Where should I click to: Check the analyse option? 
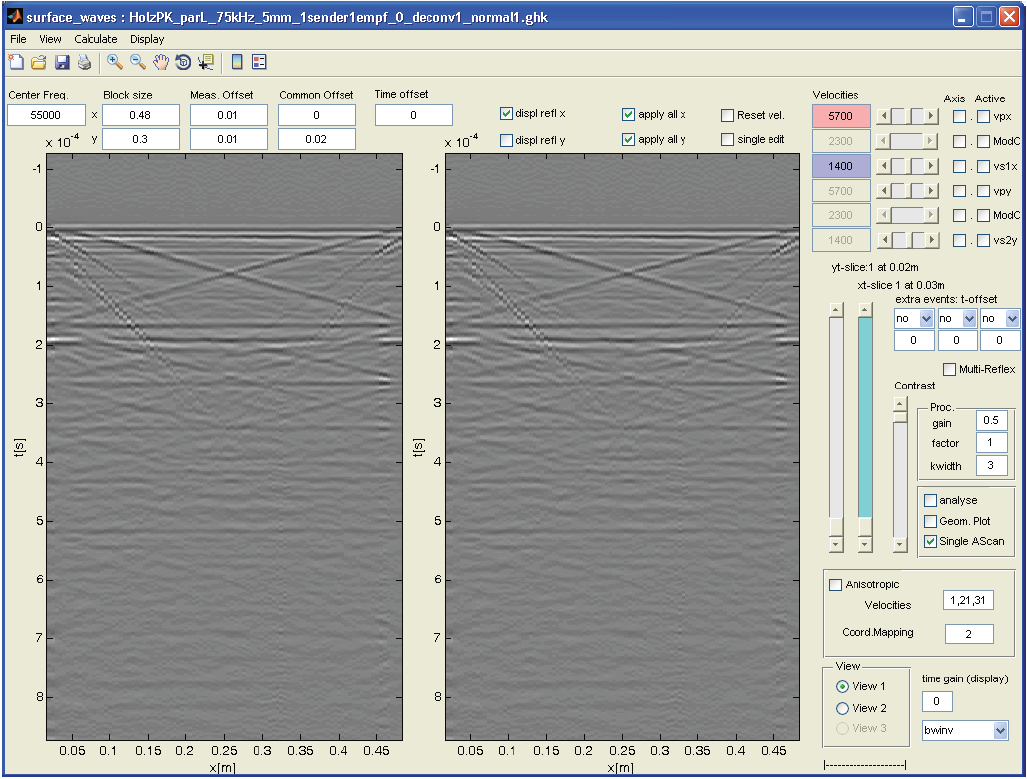coord(930,501)
